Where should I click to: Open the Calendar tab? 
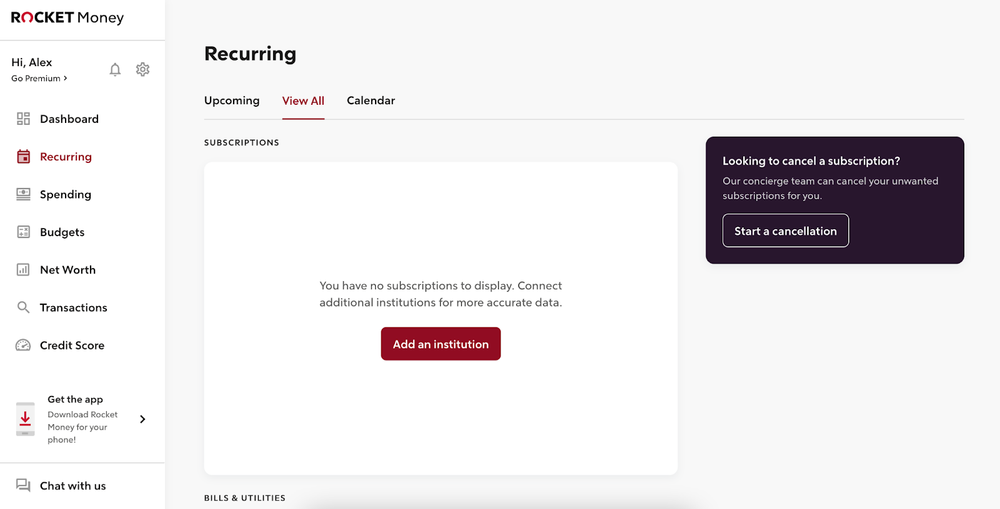[x=371, y=101]
